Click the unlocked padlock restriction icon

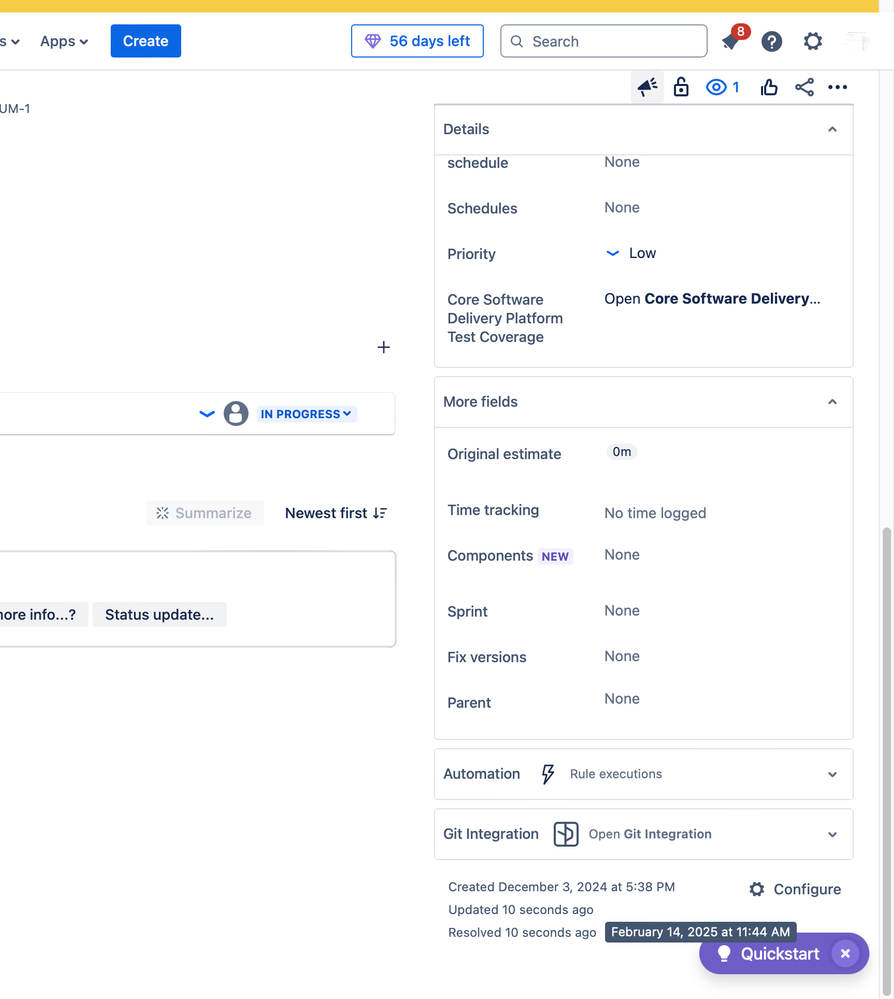pos(681,87)
